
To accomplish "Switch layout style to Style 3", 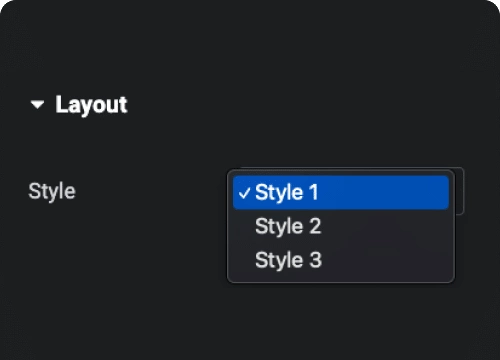I will click(341, 260).
